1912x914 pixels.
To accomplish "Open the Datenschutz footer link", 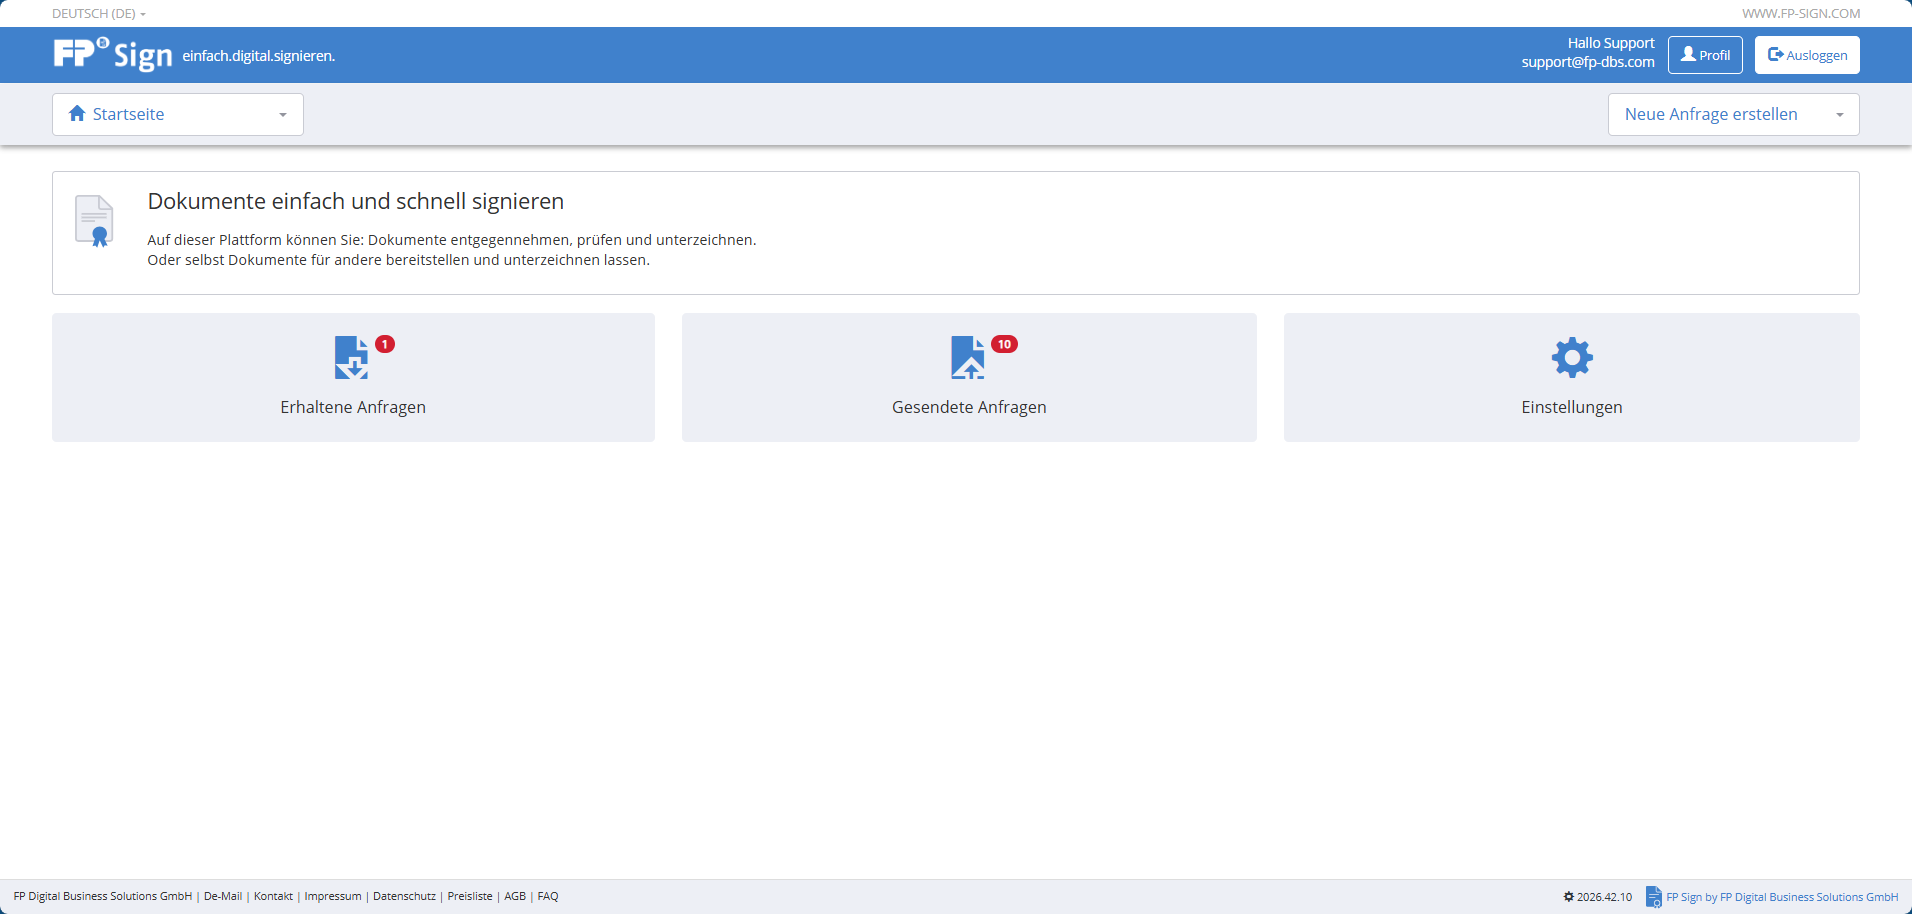I will [x=404, y=896].
